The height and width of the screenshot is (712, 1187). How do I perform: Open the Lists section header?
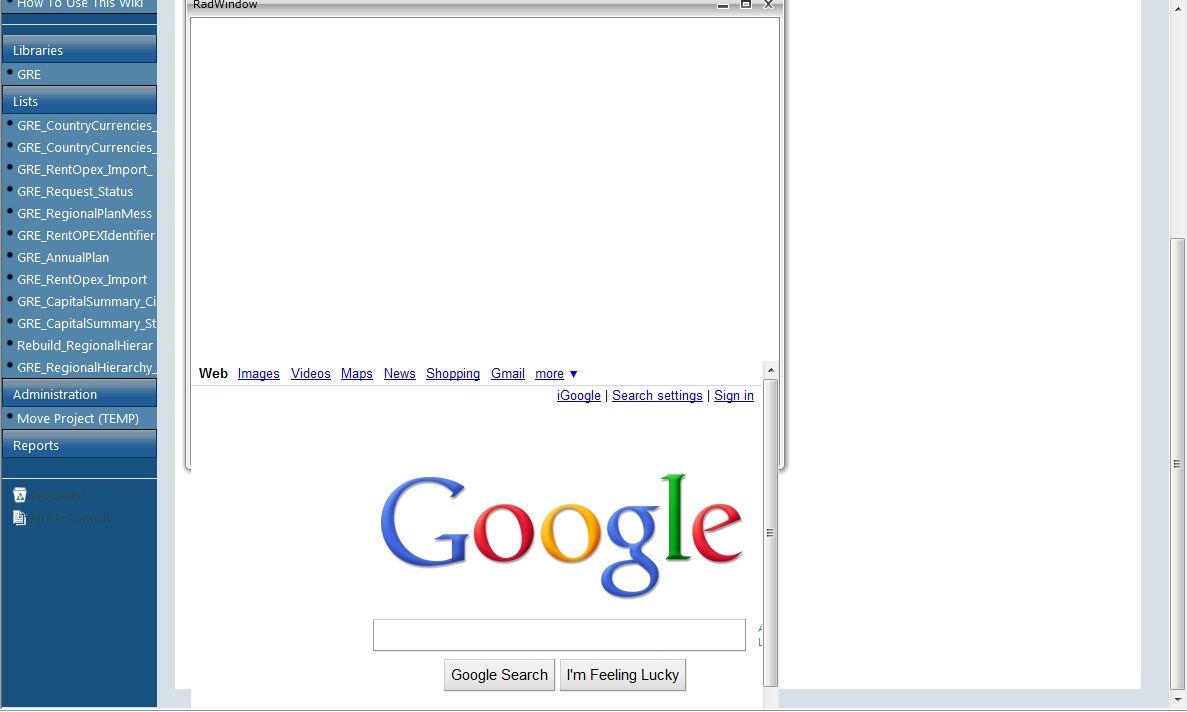tap(79, 101)
